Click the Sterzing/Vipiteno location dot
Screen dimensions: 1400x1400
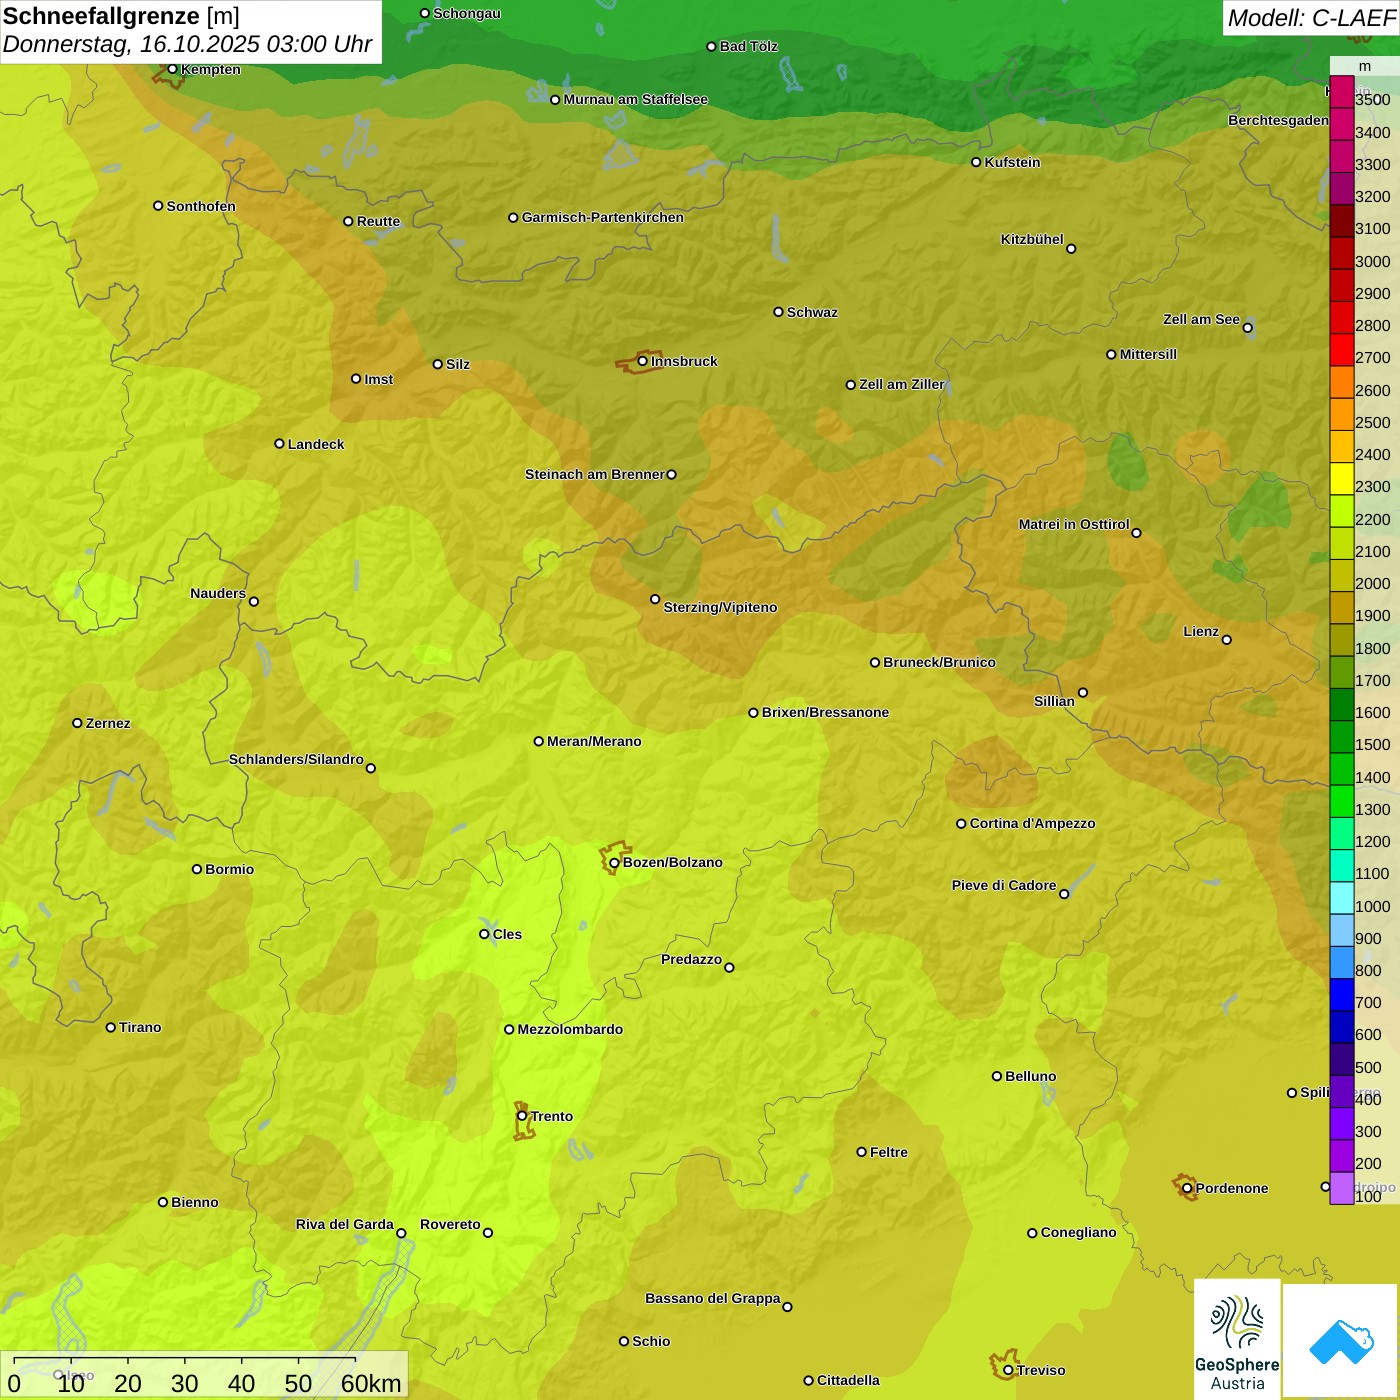pyautogui.click(x=655, y=599)
